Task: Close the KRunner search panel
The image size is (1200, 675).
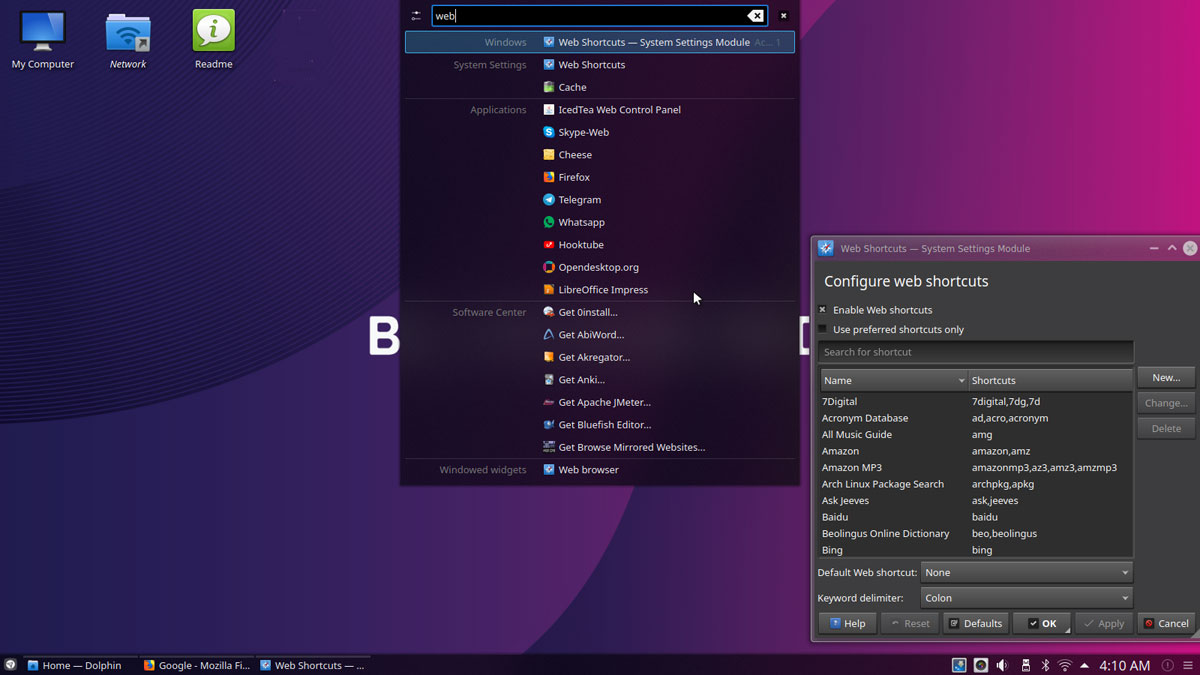Action: (783, 16)
